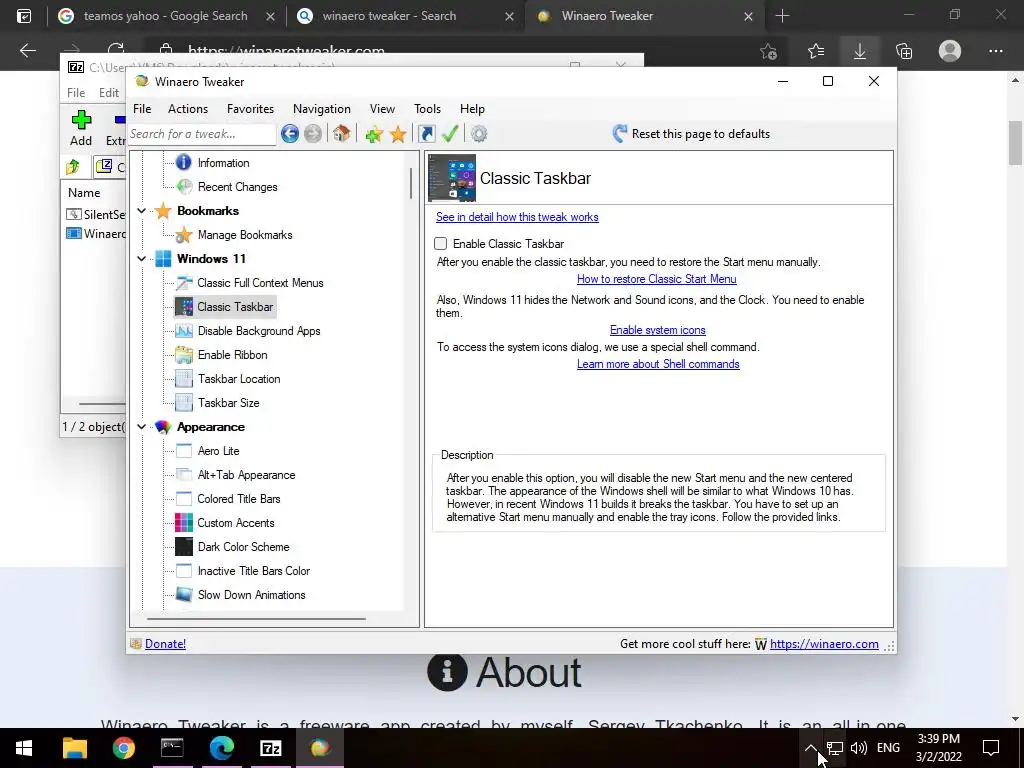
Task: Open the Favorites menu
Action: click(250, 109)
